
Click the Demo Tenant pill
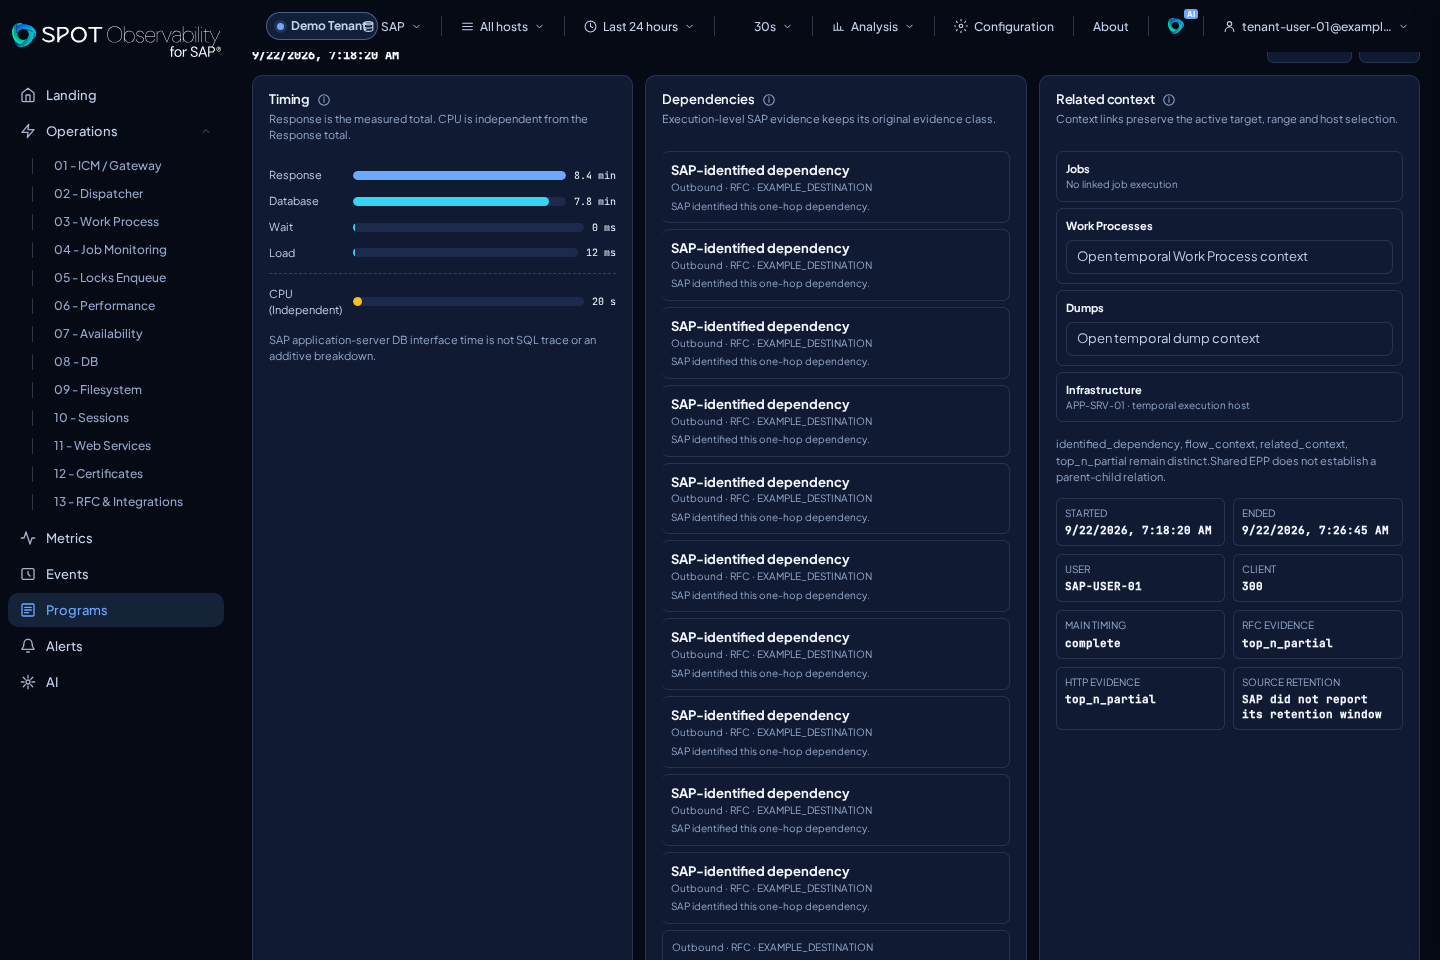coord(321,26)
